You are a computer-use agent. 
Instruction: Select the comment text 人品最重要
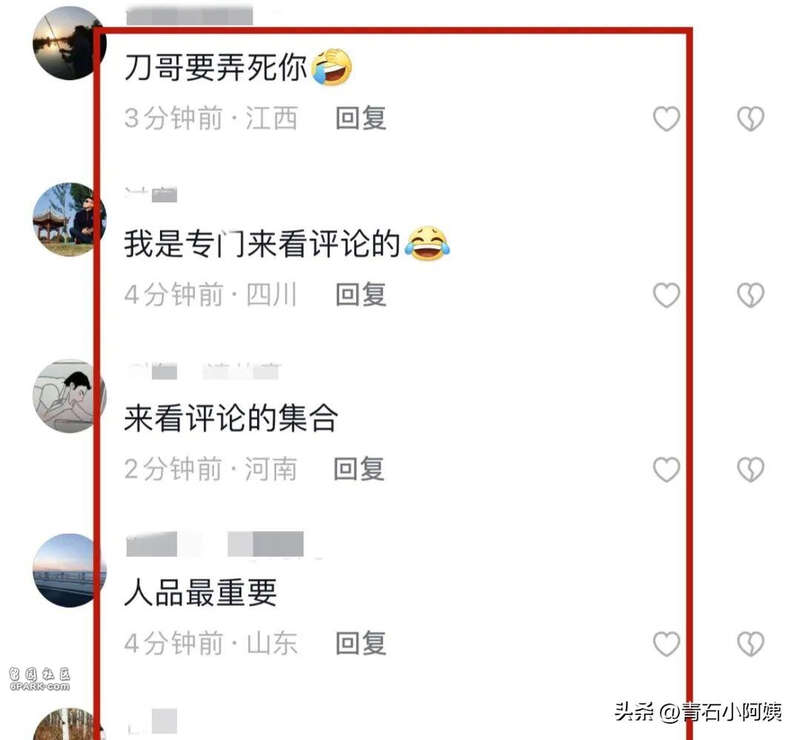point(201,593)
